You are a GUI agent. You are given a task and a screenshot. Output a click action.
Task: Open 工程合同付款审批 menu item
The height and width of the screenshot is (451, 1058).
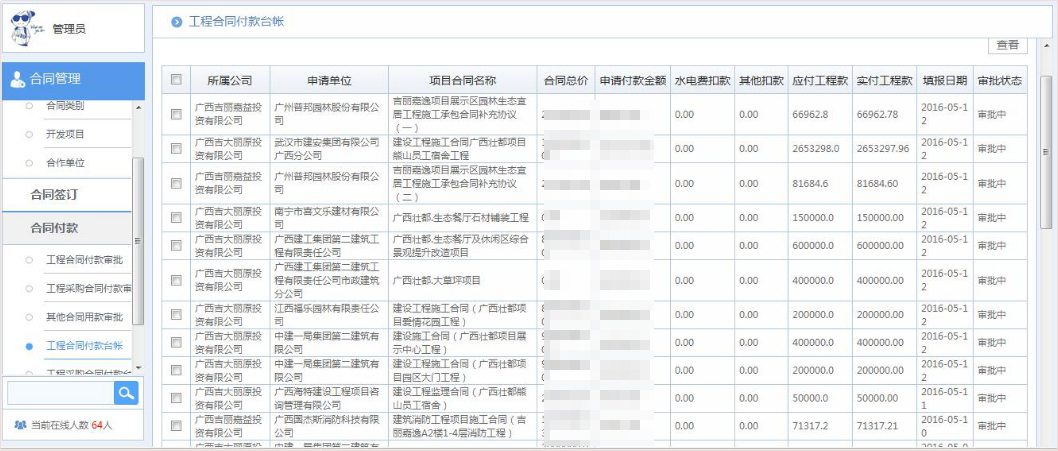pos(84,260)
